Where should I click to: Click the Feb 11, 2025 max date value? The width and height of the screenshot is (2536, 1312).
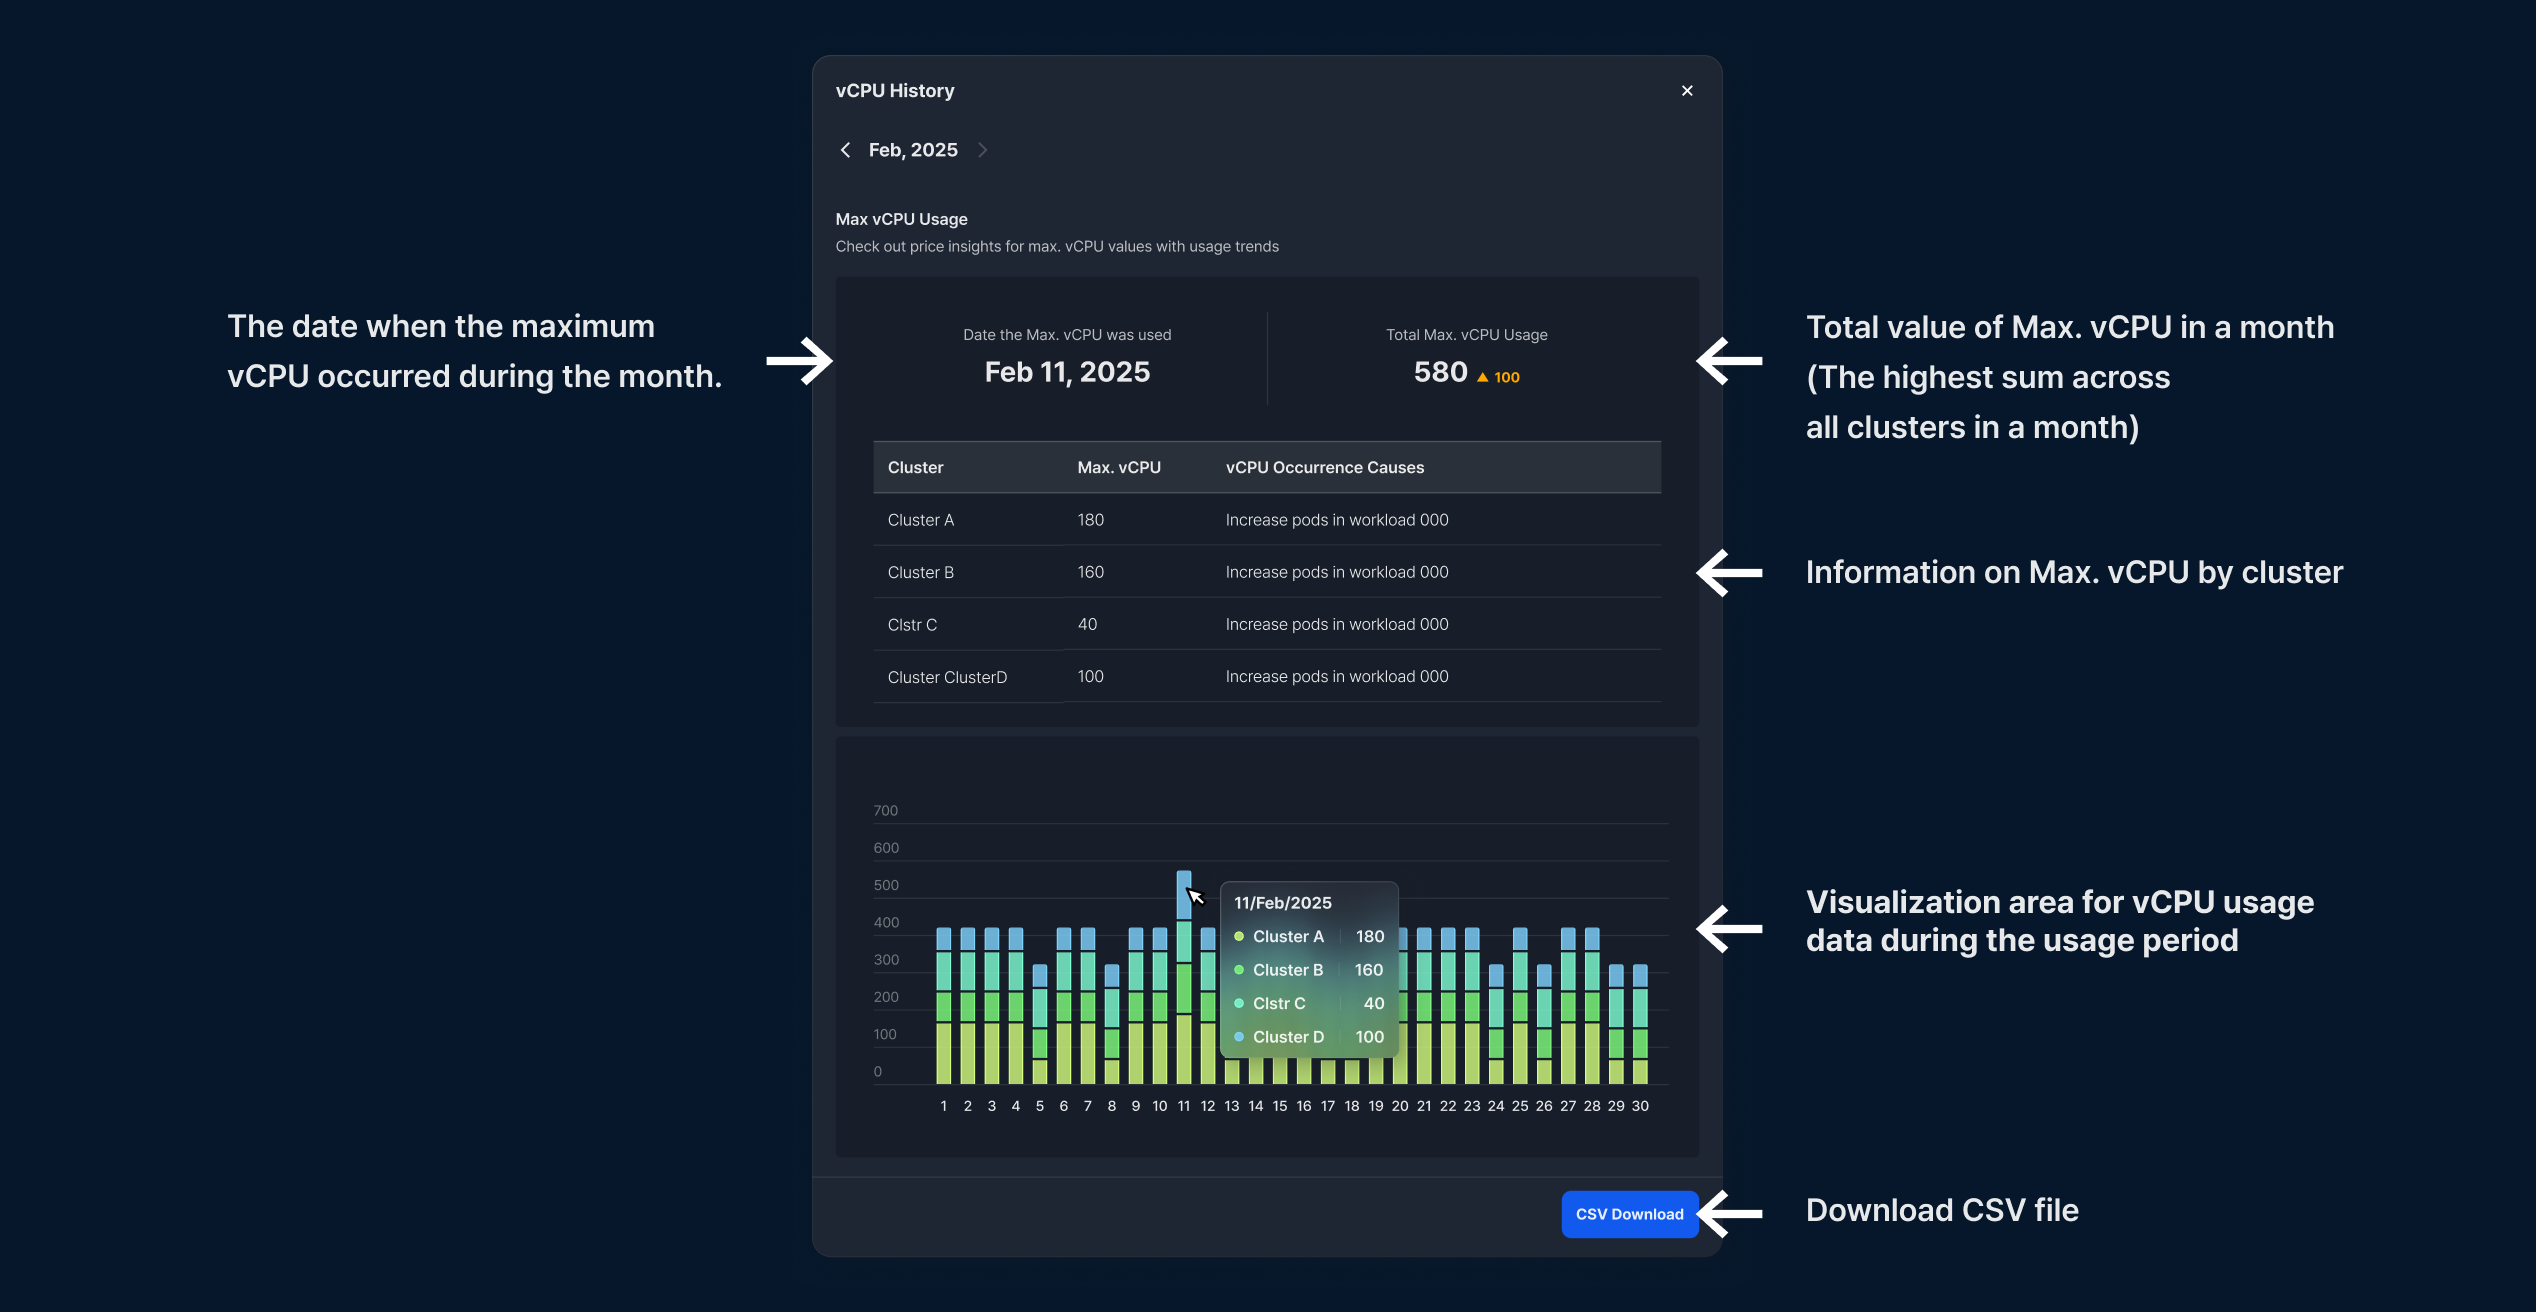tap(1067, 372)
